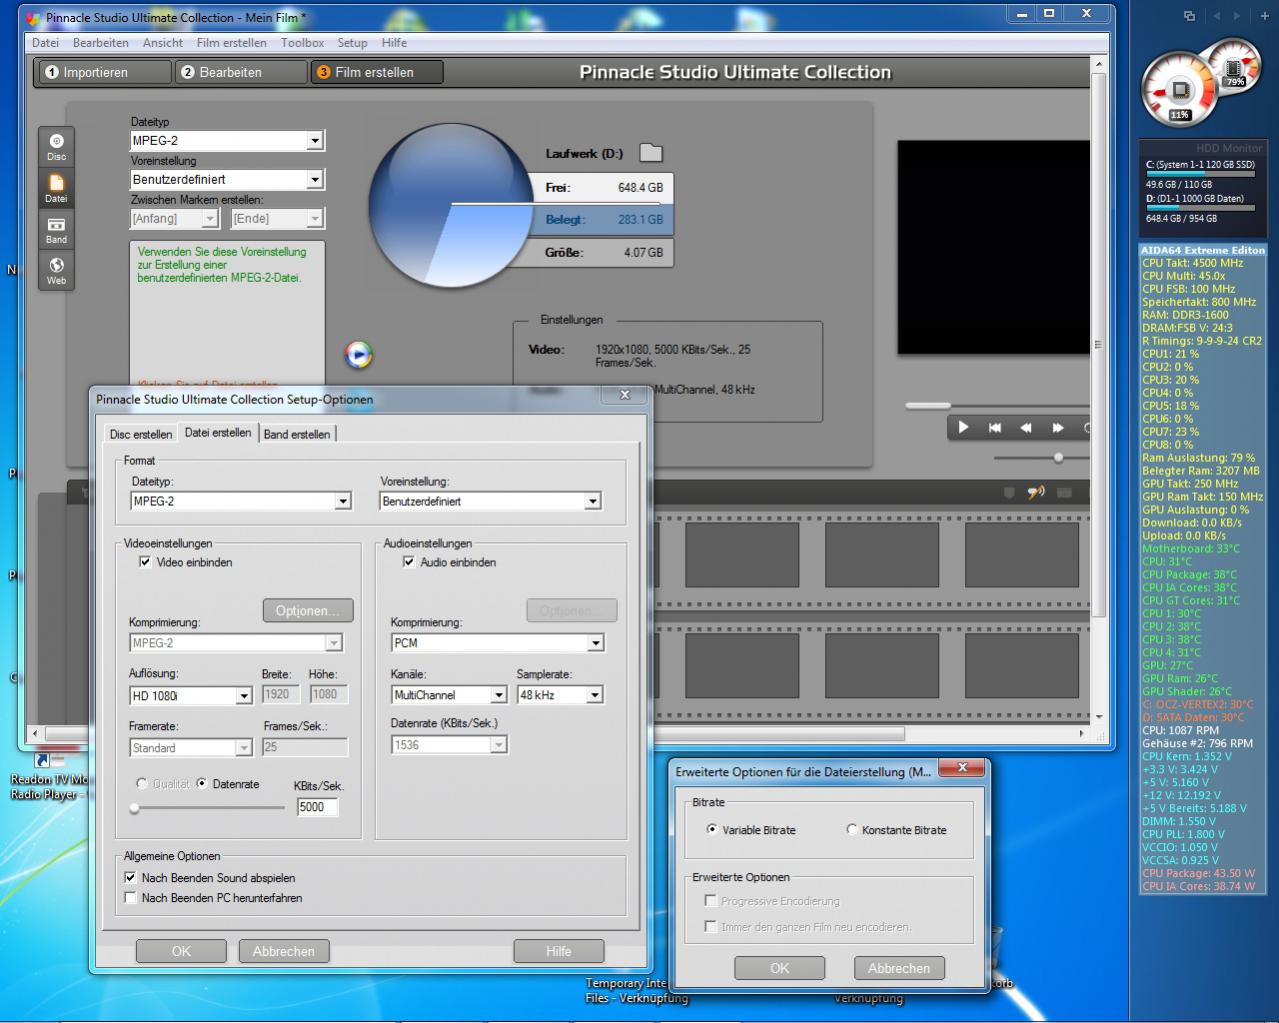Click the player scrubber bar handle
Screen dimensions: 1279x1023
click(928, 405)
